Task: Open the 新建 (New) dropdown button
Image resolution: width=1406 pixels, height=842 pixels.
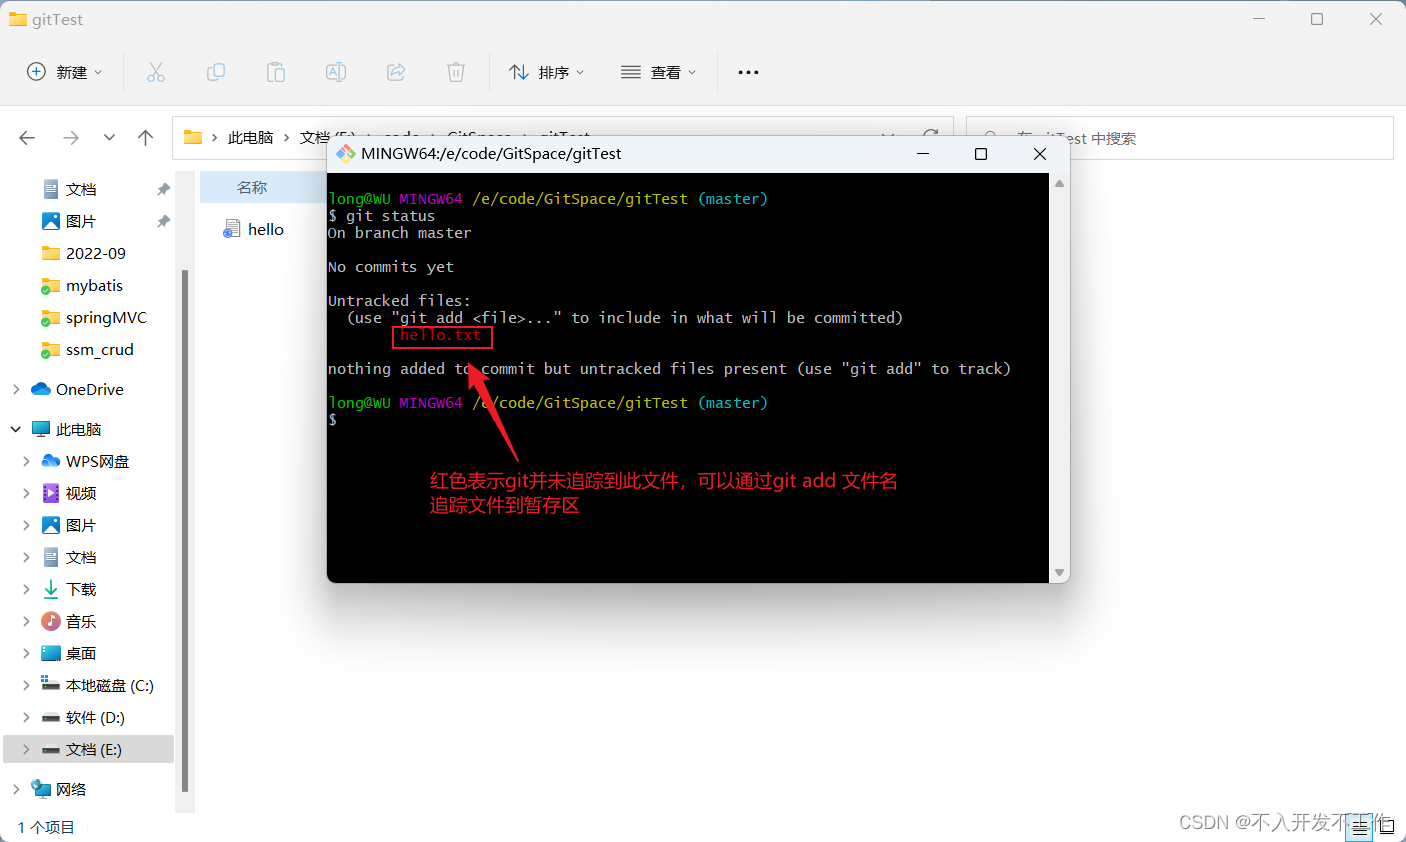Action: pyautogui.click(x=65, y=72)
